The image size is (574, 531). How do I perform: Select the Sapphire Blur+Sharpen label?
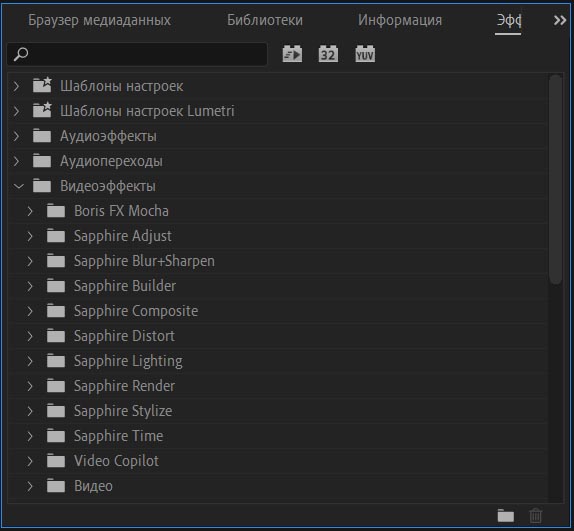(144, 261)
